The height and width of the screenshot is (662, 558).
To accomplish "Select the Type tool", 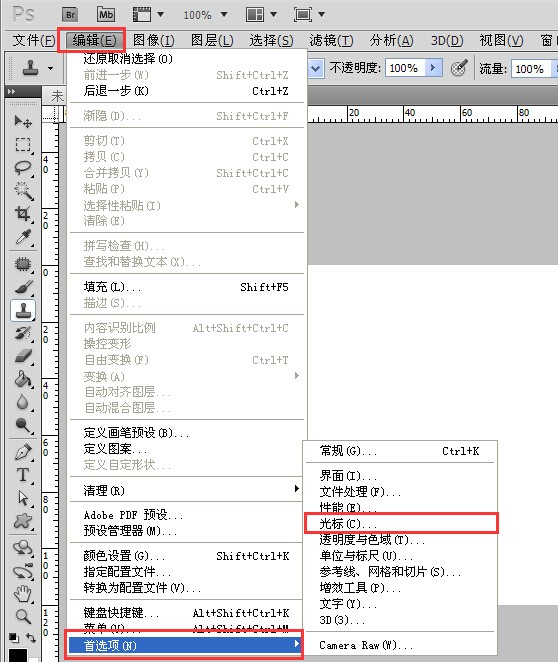I will [23, 475].
